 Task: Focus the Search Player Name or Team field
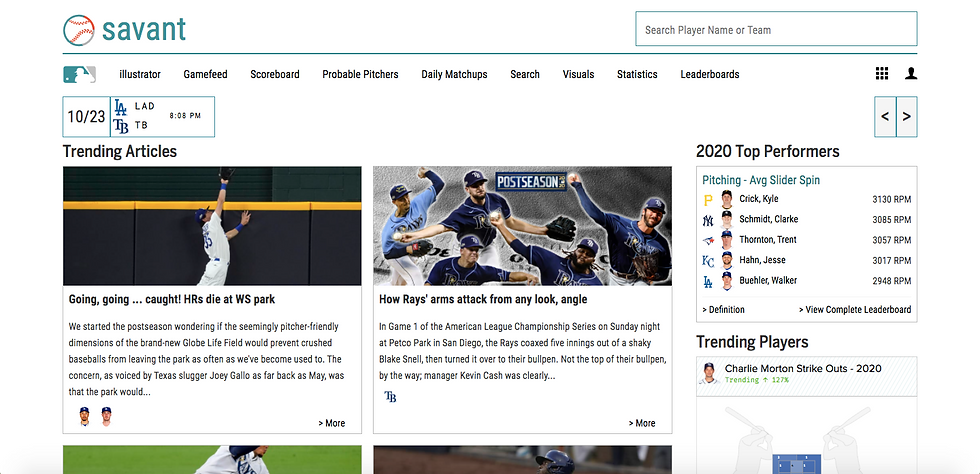[776, 29]
